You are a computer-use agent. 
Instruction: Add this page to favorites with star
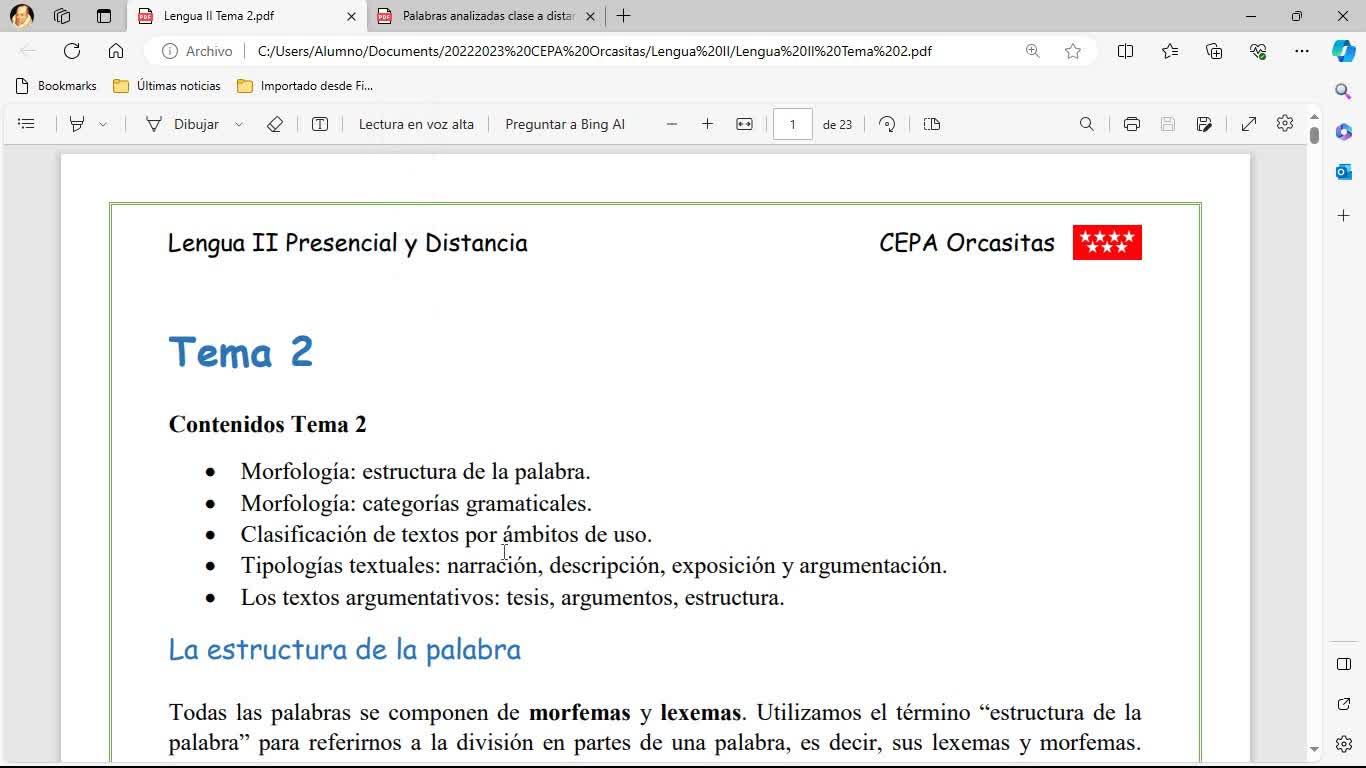(x=1073, y=51)
